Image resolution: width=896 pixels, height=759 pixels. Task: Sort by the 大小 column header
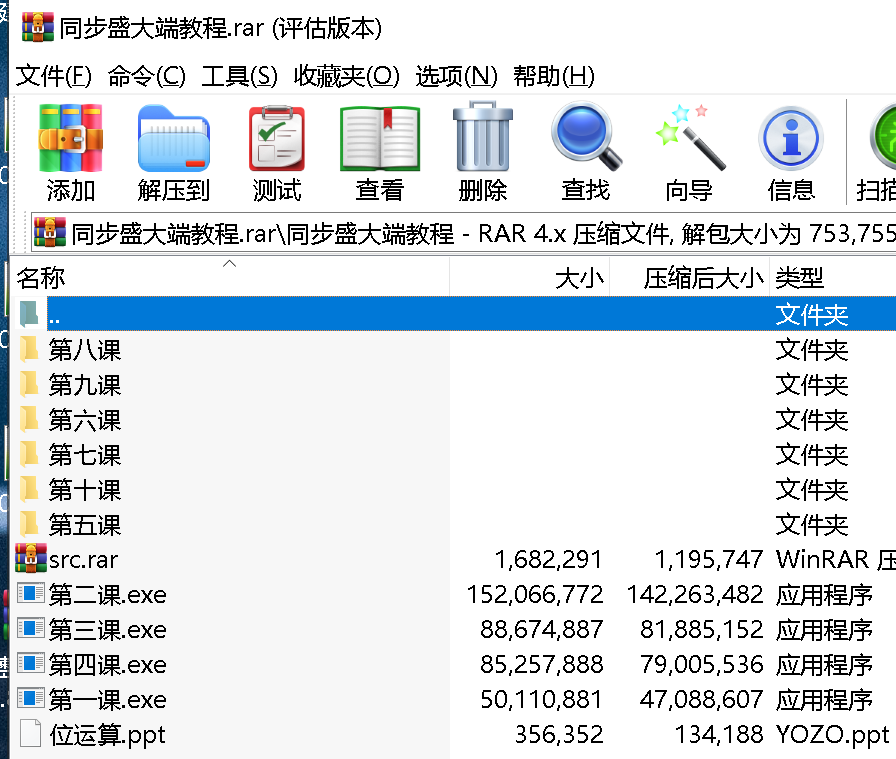[530, 278]
